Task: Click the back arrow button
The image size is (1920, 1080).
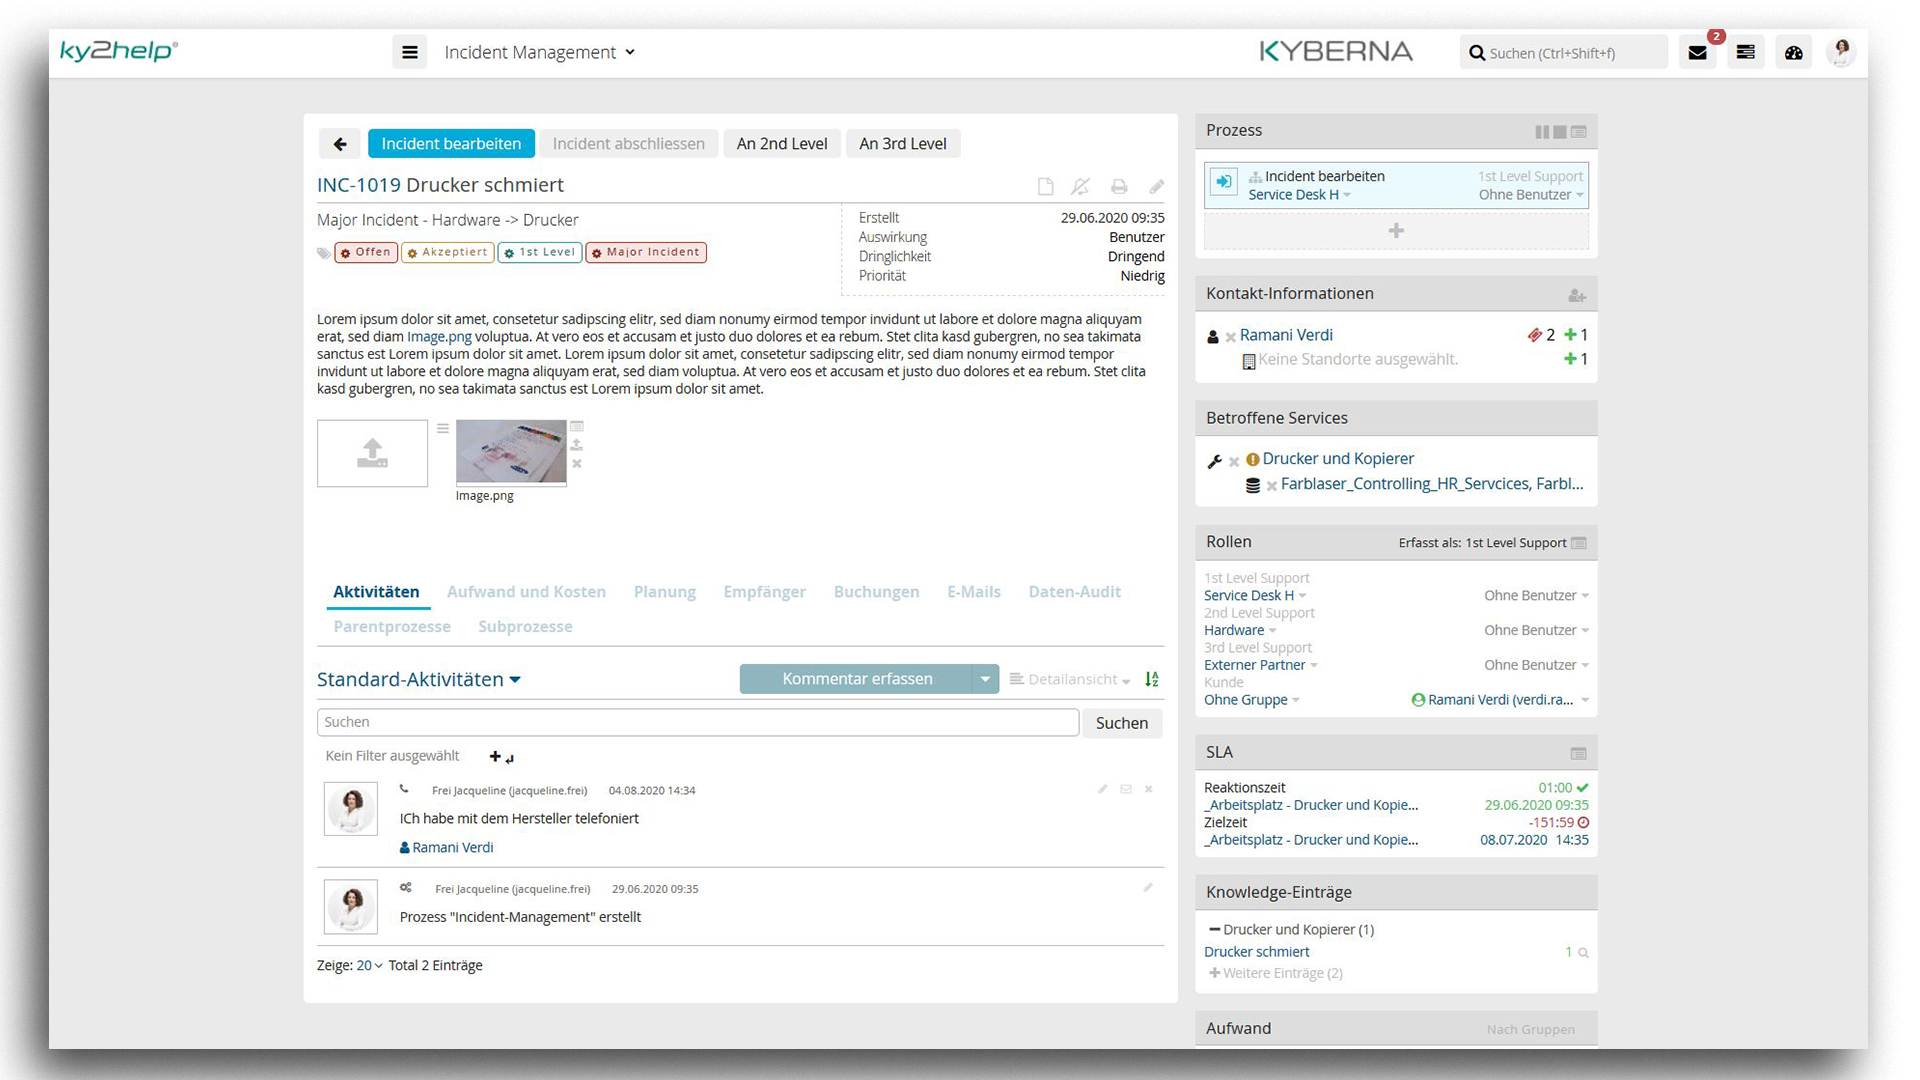Action: click(340, 144)
